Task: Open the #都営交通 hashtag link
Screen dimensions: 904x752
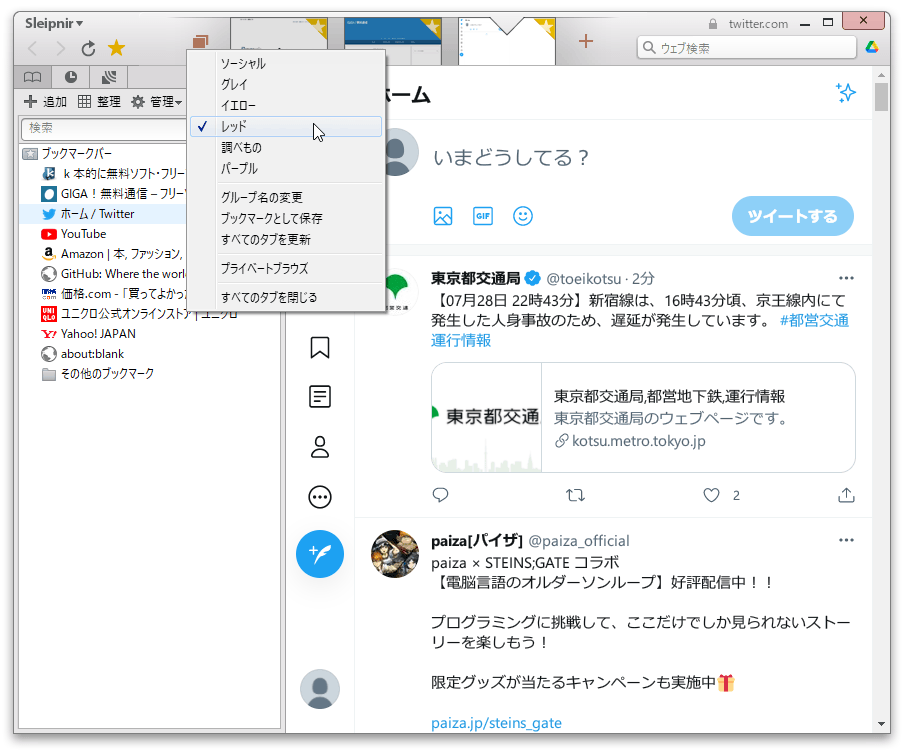Action: tap(814, 321)
